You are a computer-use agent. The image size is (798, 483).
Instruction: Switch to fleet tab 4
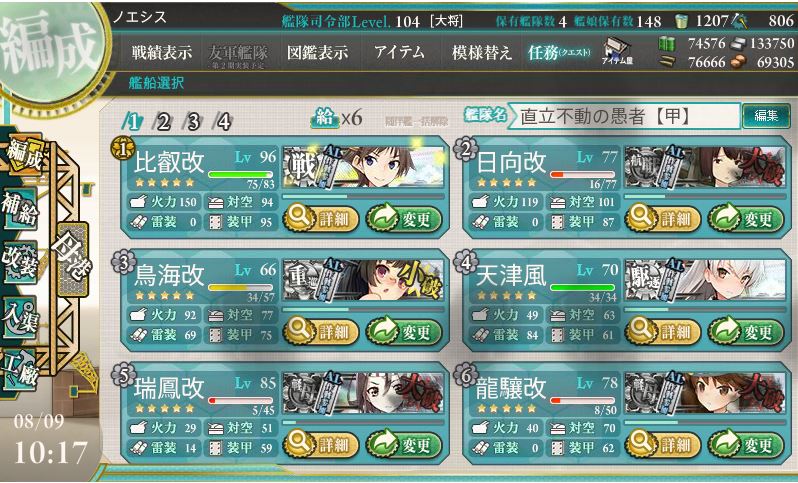[224, 122]
